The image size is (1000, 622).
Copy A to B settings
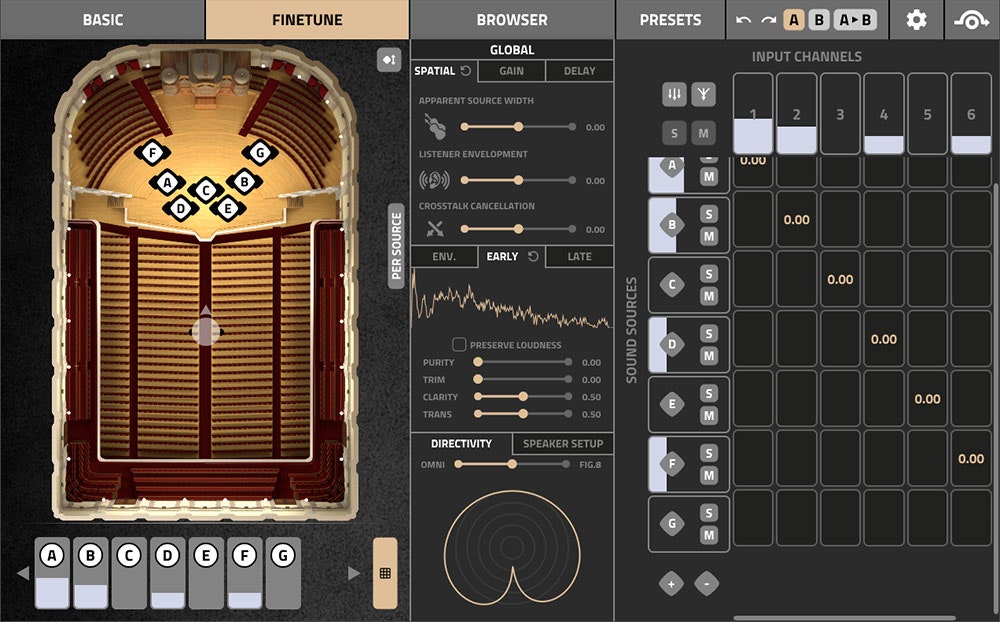coord(855,20)
